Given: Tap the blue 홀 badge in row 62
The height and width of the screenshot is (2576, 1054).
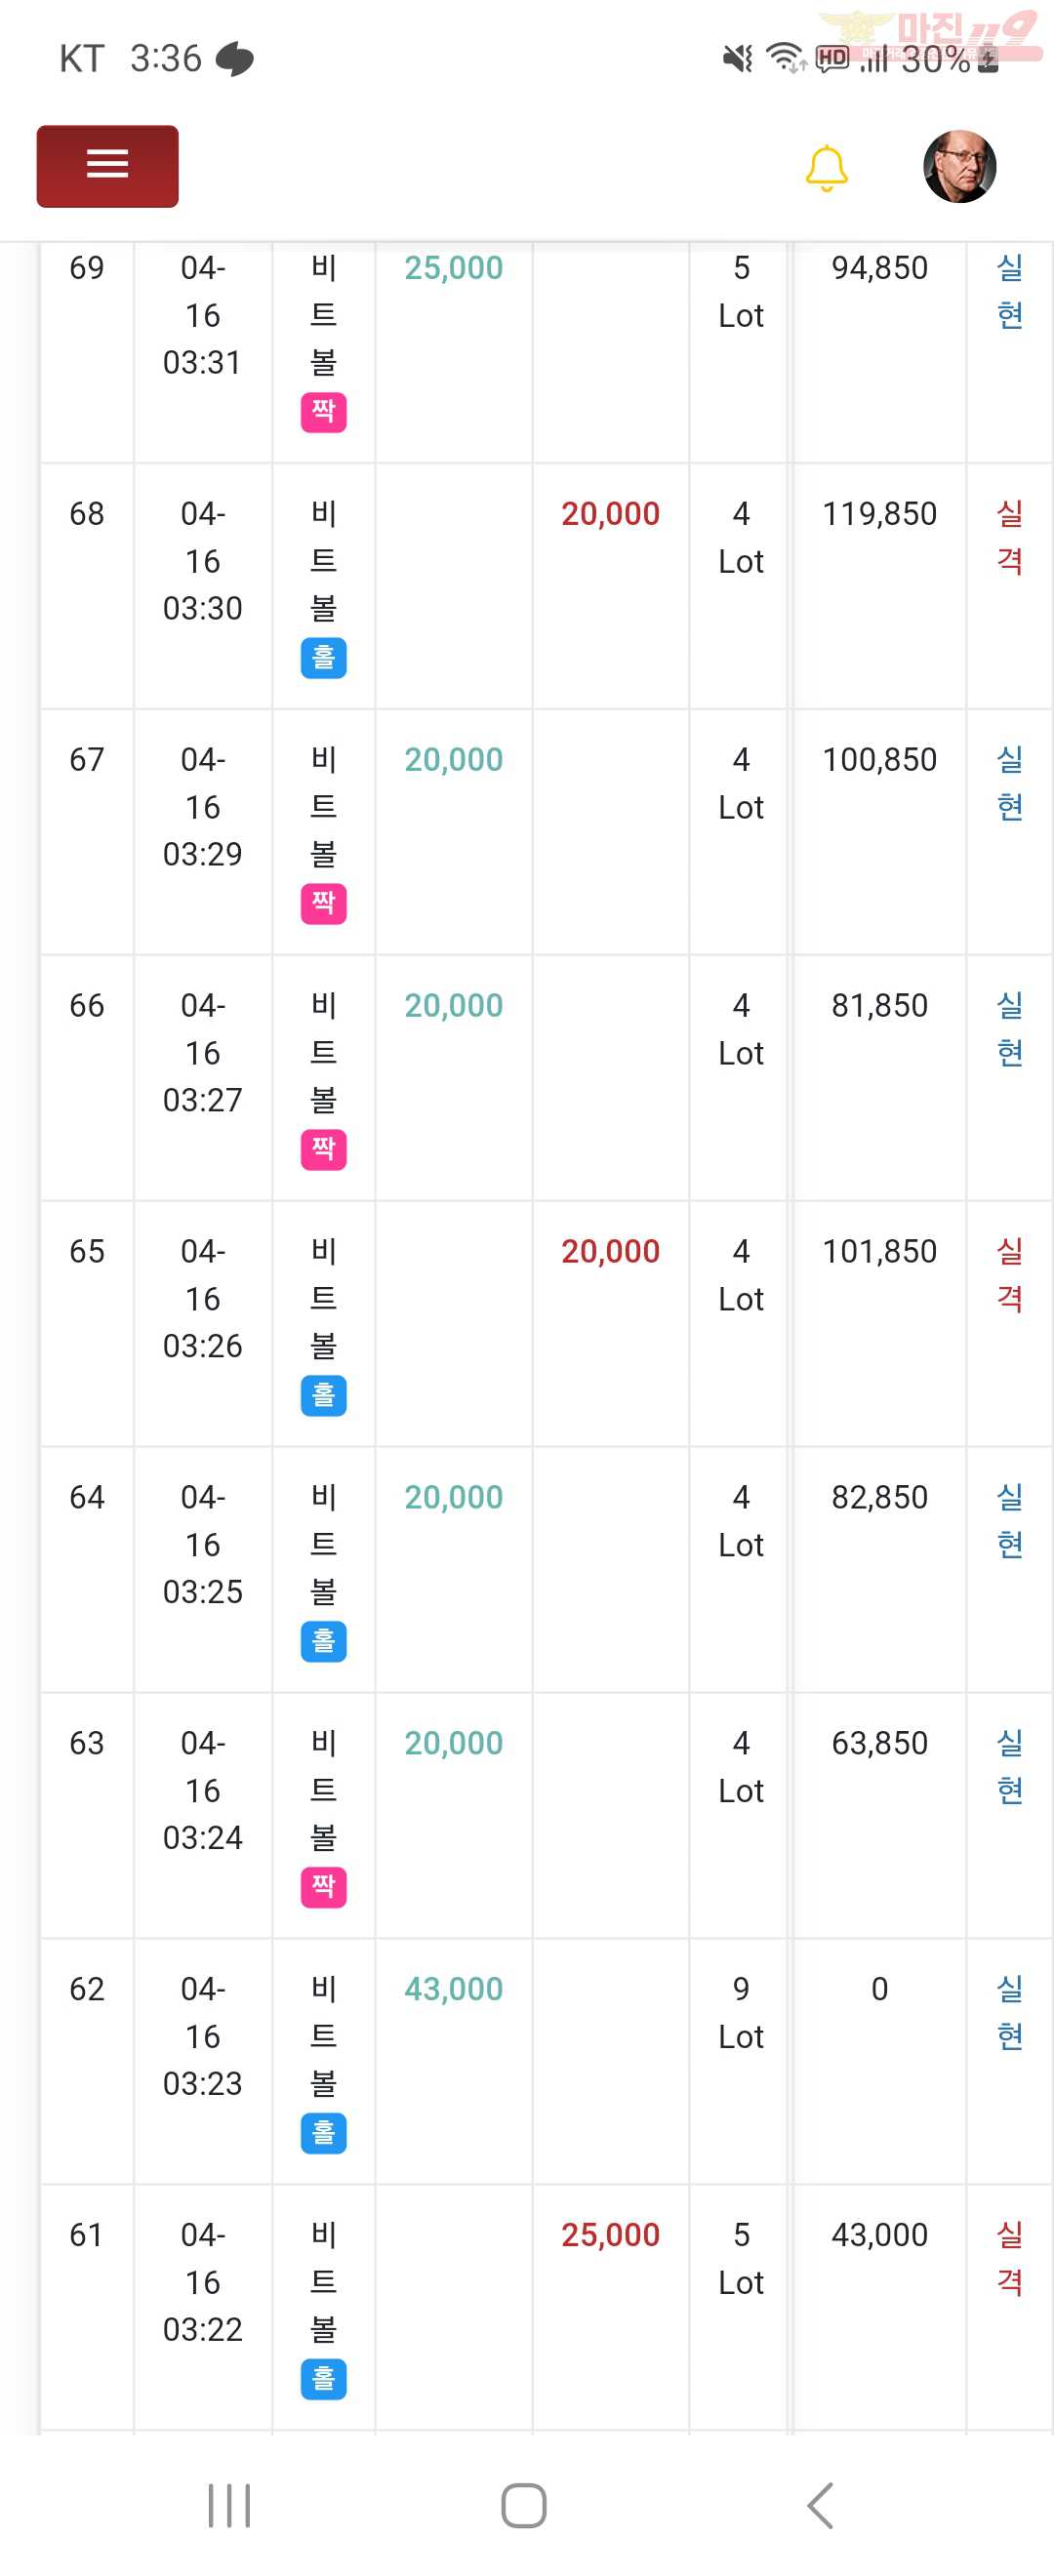Looking at the screenshot, I should [323, 2134].
